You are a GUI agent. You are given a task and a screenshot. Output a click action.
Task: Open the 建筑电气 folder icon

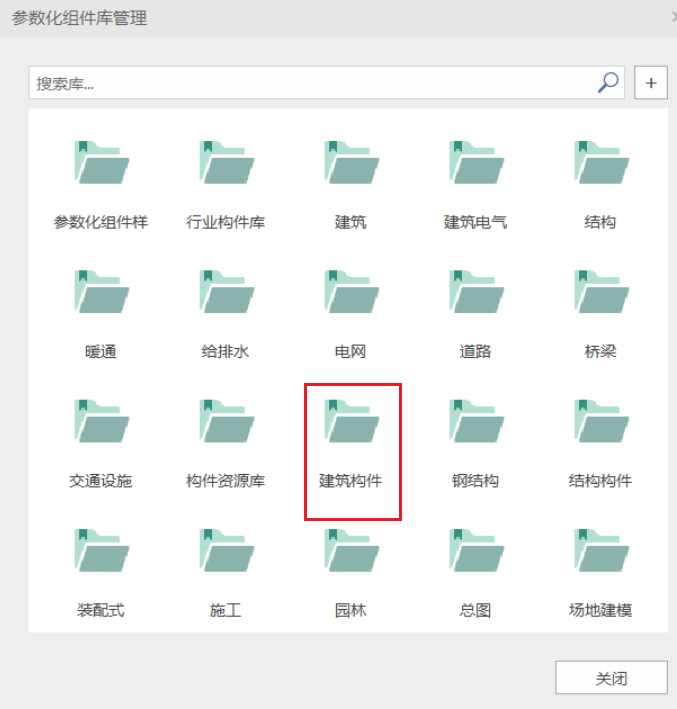476,162
